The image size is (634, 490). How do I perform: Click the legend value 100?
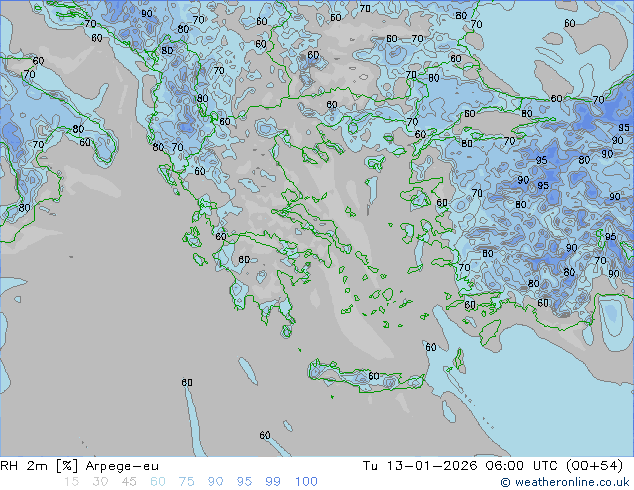[306, 482]
